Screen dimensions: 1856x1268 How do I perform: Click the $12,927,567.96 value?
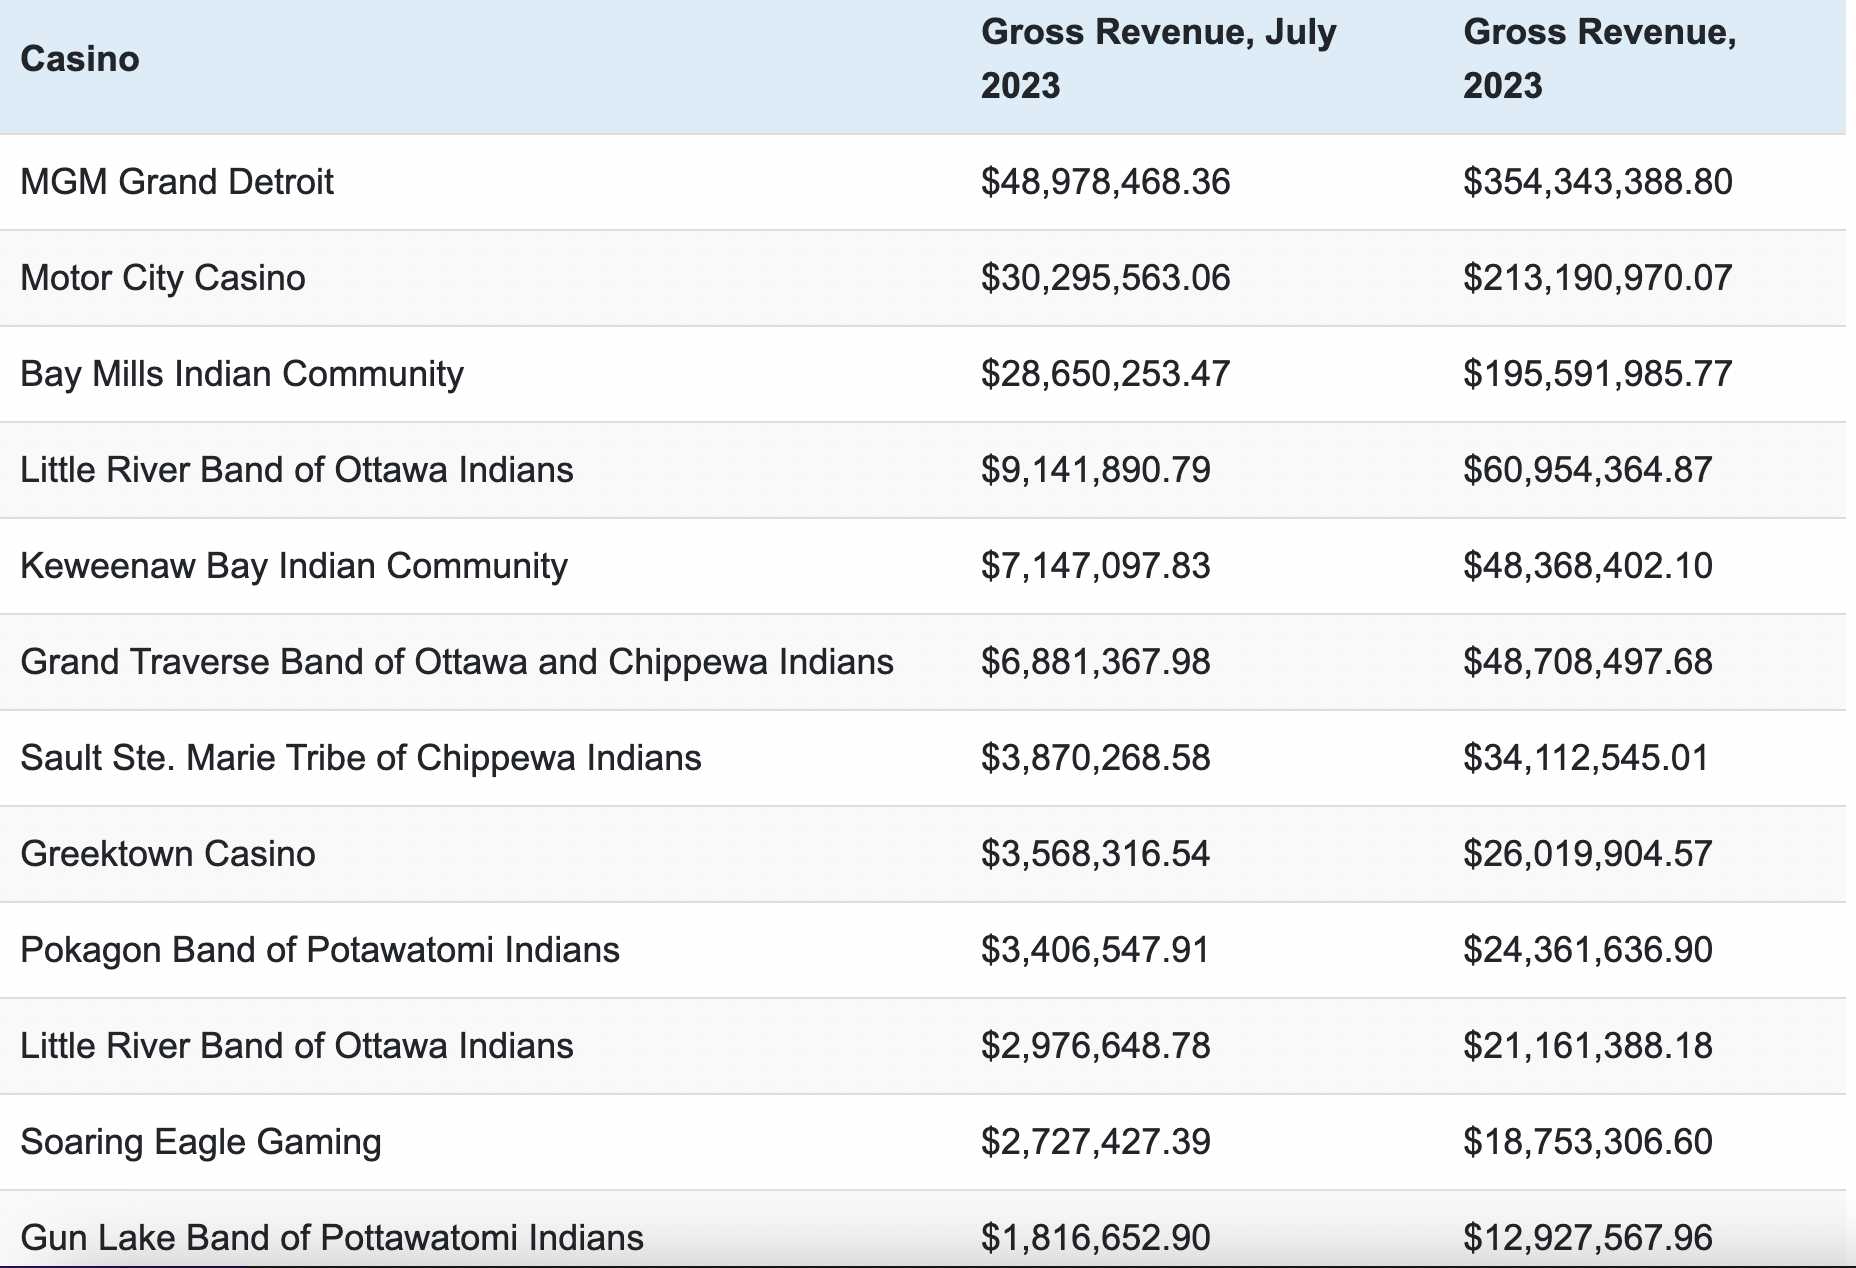[x=1588, y=1238]
